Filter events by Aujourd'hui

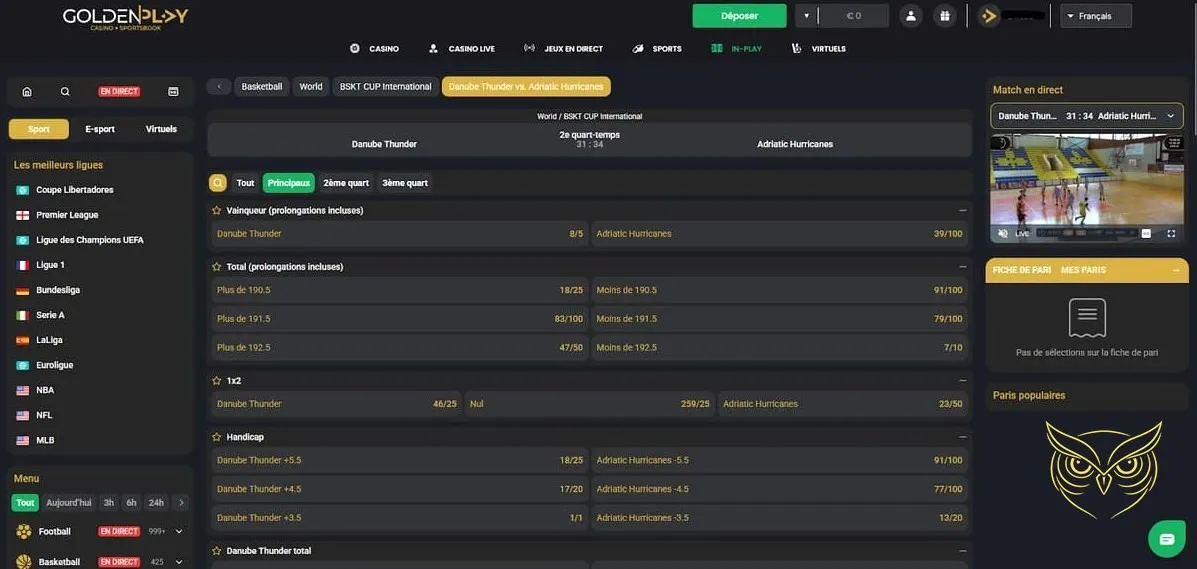69,503
